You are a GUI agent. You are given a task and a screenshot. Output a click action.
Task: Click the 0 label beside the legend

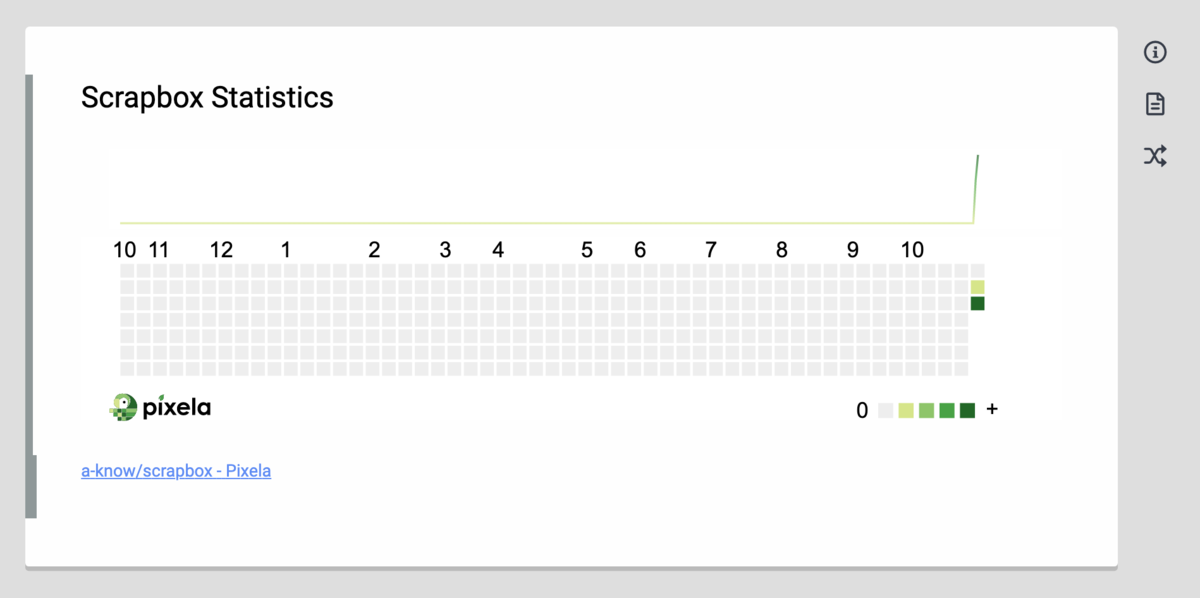point(862,410)
